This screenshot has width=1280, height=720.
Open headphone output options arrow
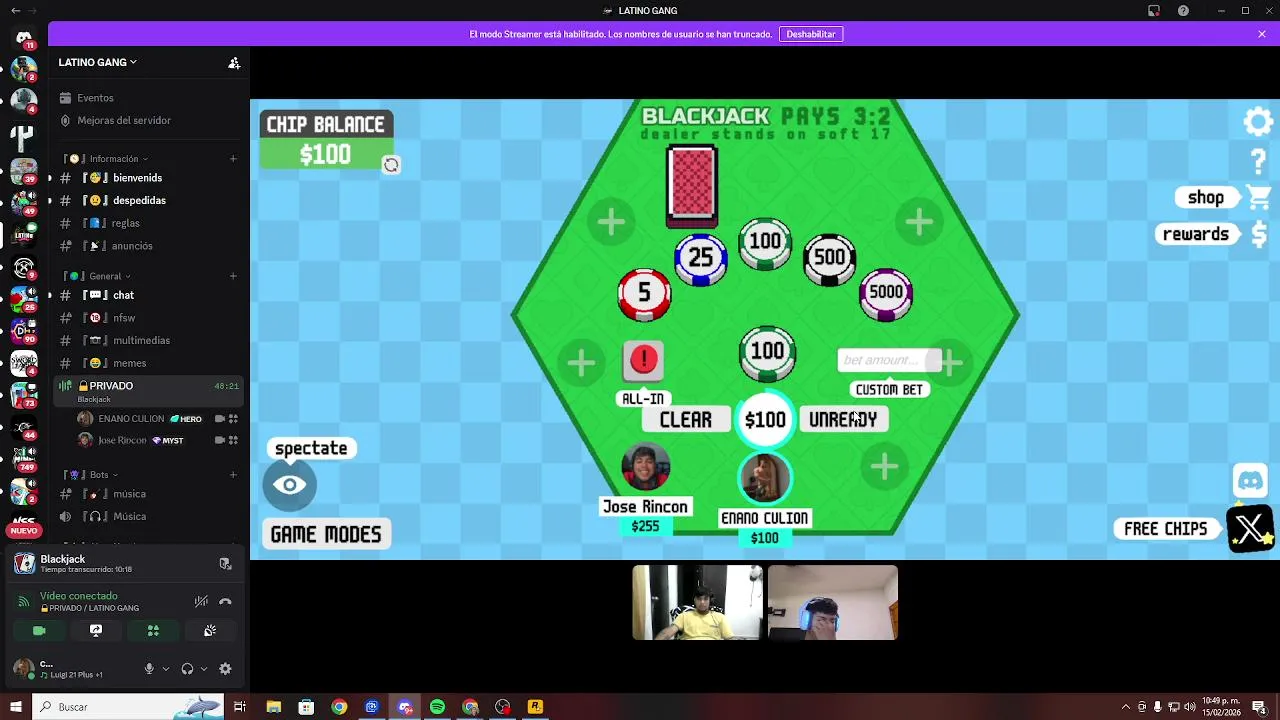click(x=204, y=669)
